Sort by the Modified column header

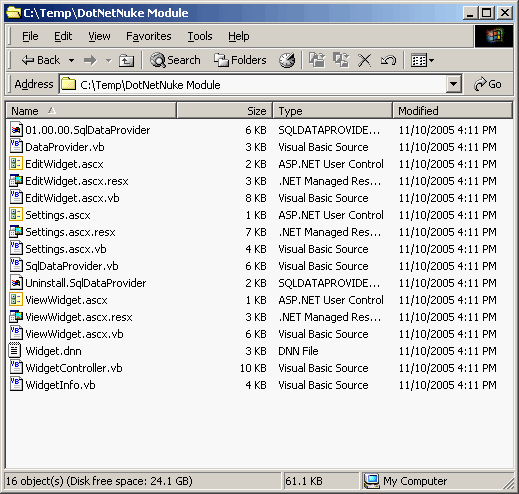point(452,111)
